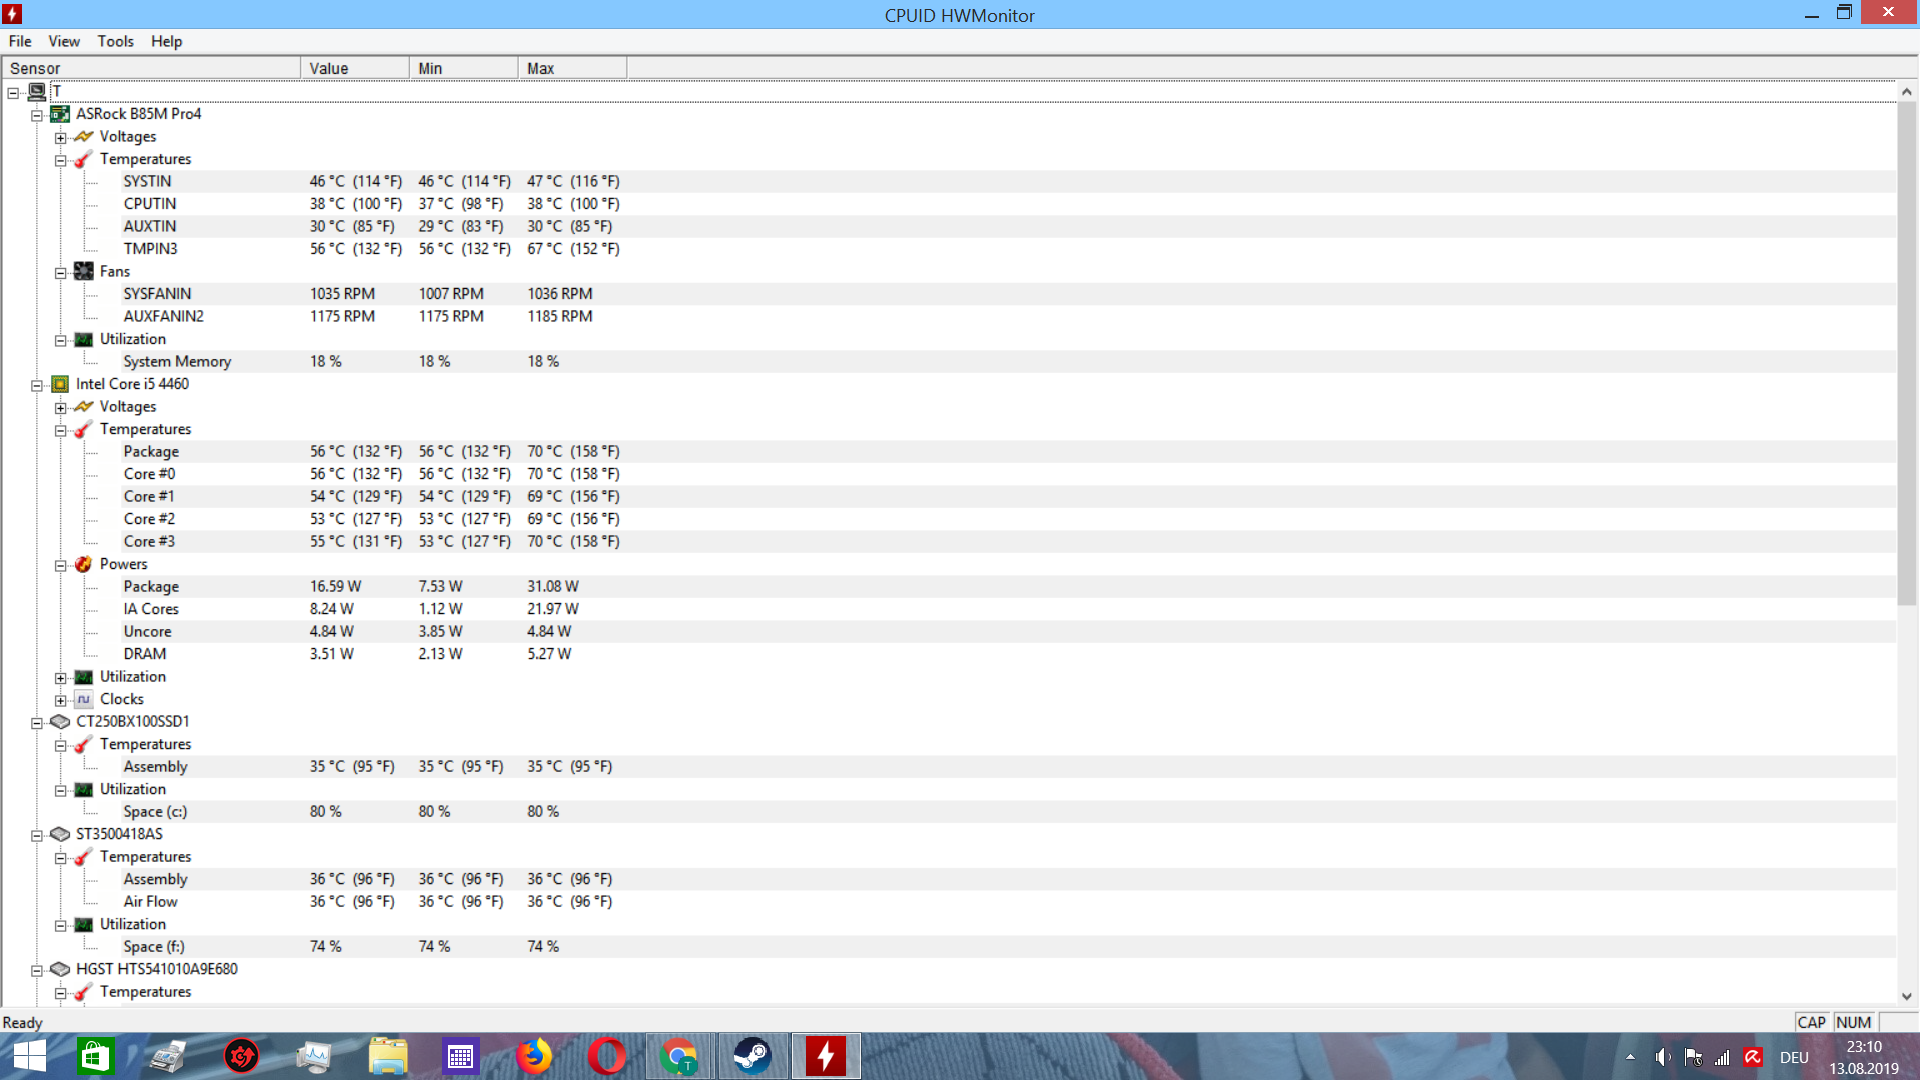
Task: Click the CT250BX100SSD1 drive icon
Action: [60, 721]
